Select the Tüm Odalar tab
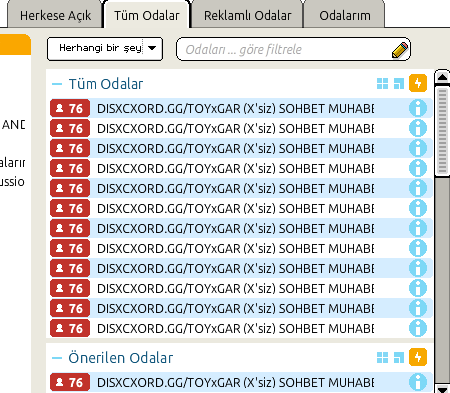The height and width of the screenshot is (393, 450). [147, 15]
